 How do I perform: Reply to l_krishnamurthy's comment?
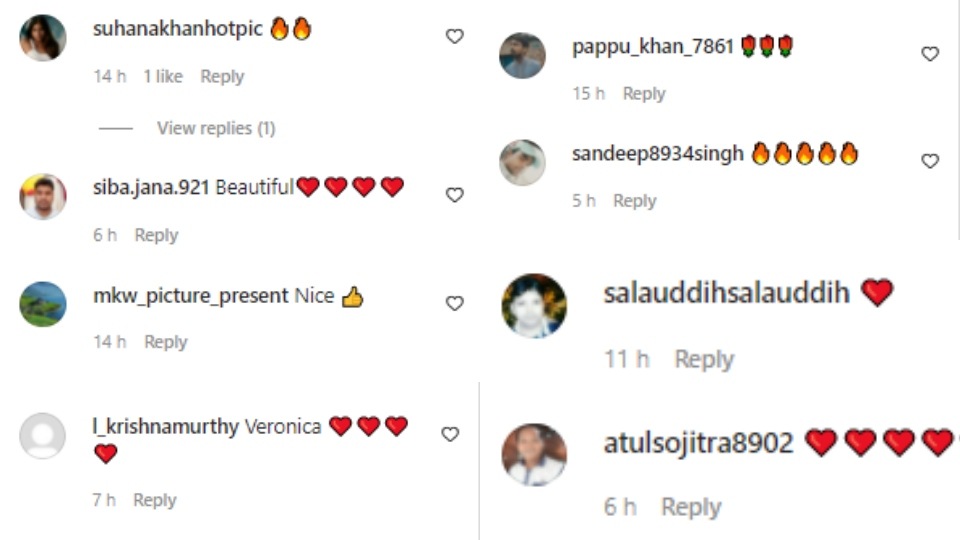[x=155, y=500]
